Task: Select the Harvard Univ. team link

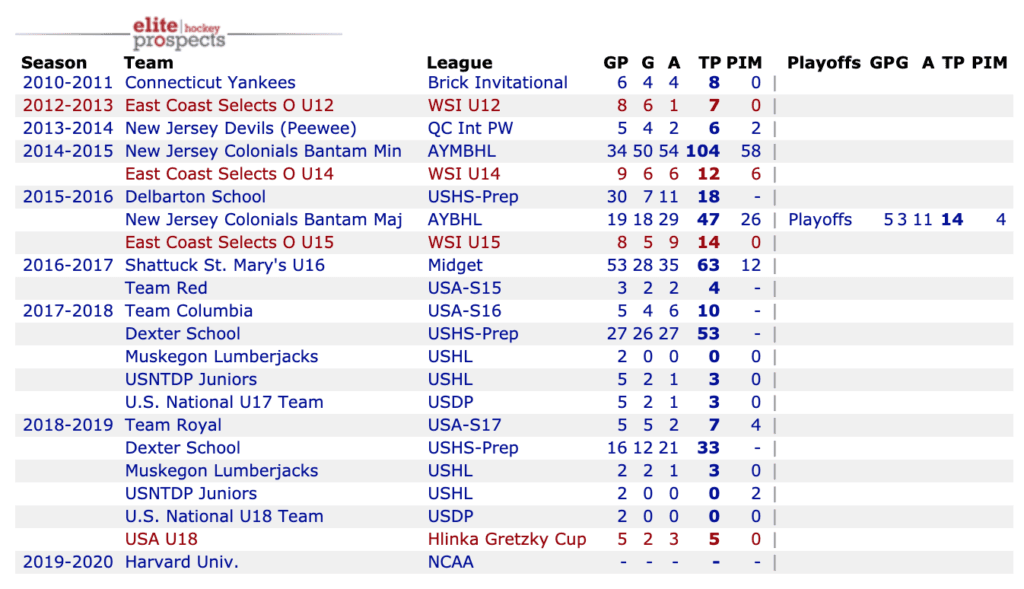Action: pyautogui.click(x=181, y=563)
